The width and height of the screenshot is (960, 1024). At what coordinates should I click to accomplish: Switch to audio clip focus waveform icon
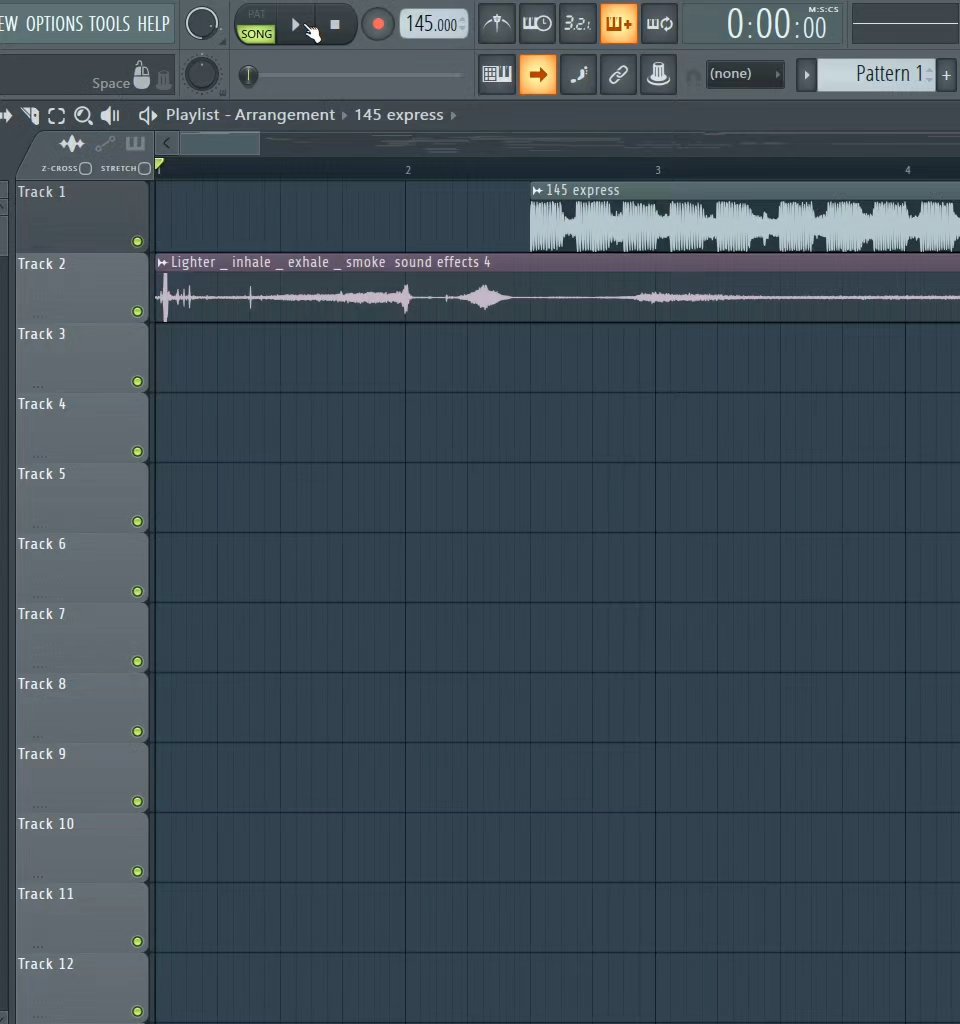tap(72, 144)
